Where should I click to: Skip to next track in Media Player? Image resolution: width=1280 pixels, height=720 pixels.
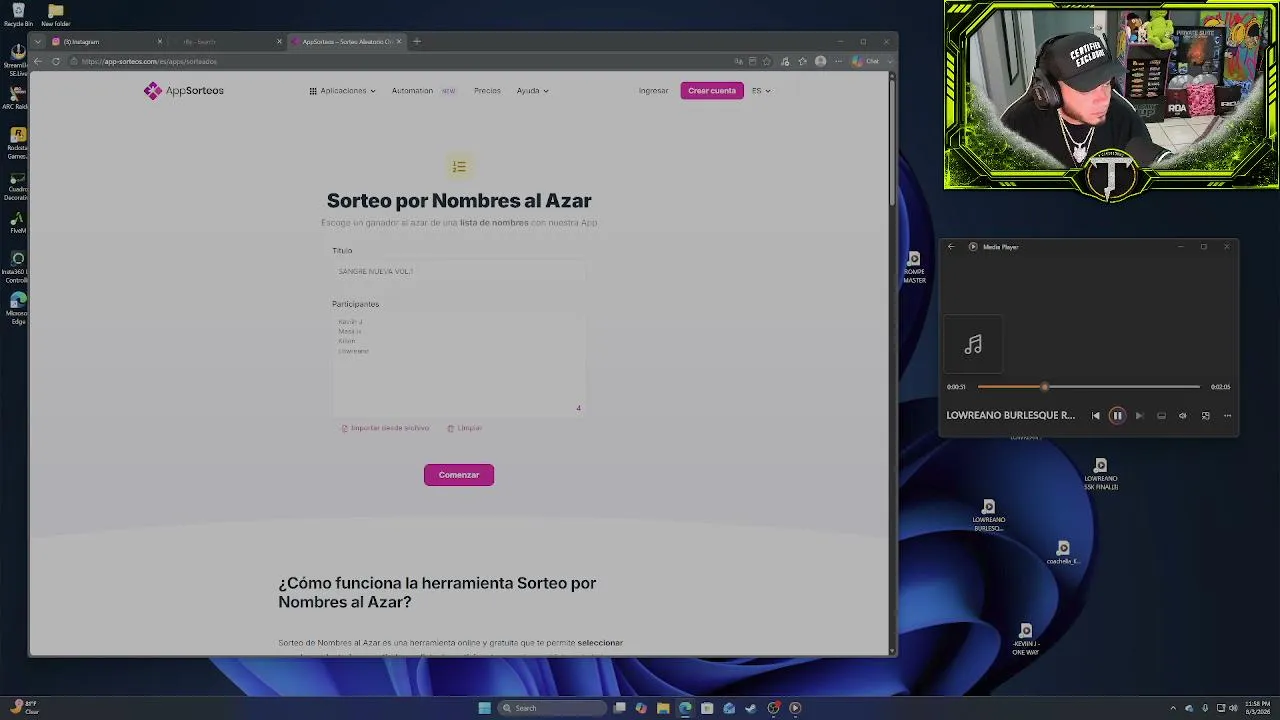pos(1139,416)
